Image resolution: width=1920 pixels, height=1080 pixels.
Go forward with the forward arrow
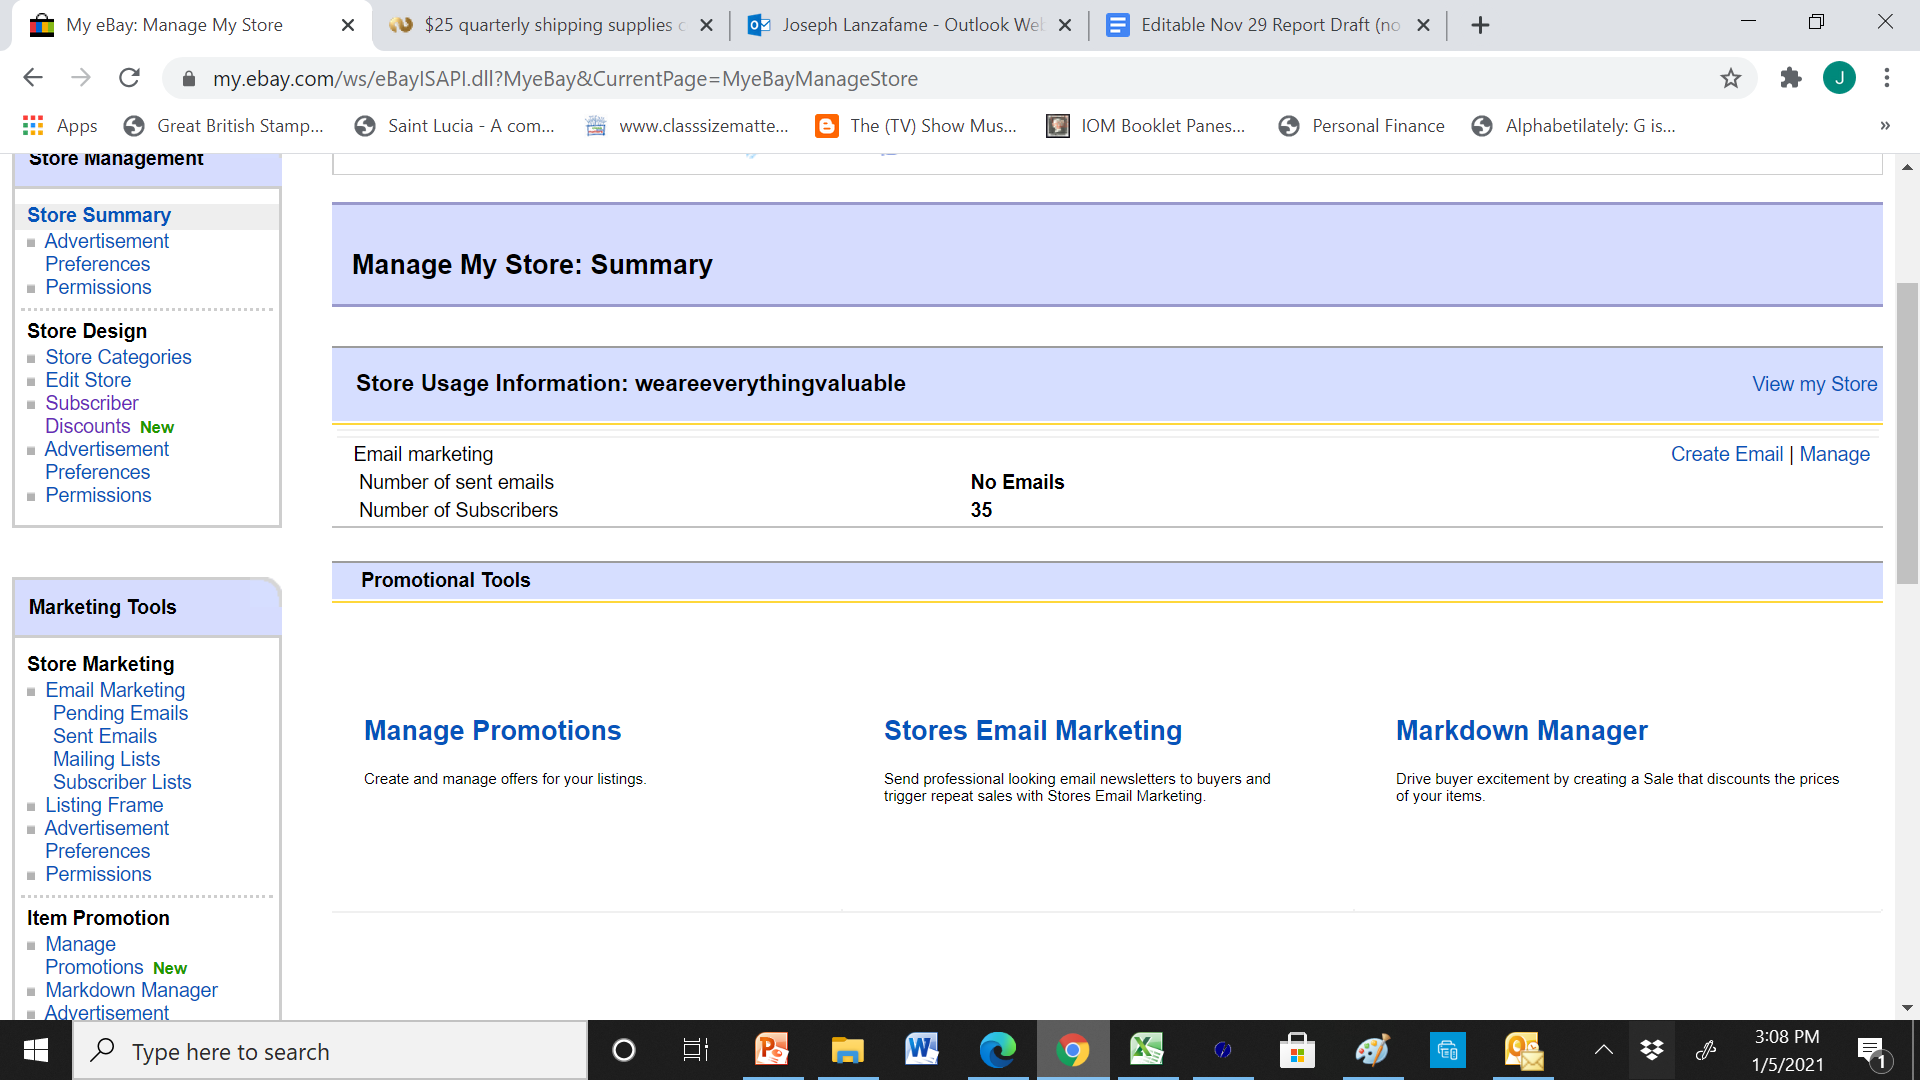point(81,78)
